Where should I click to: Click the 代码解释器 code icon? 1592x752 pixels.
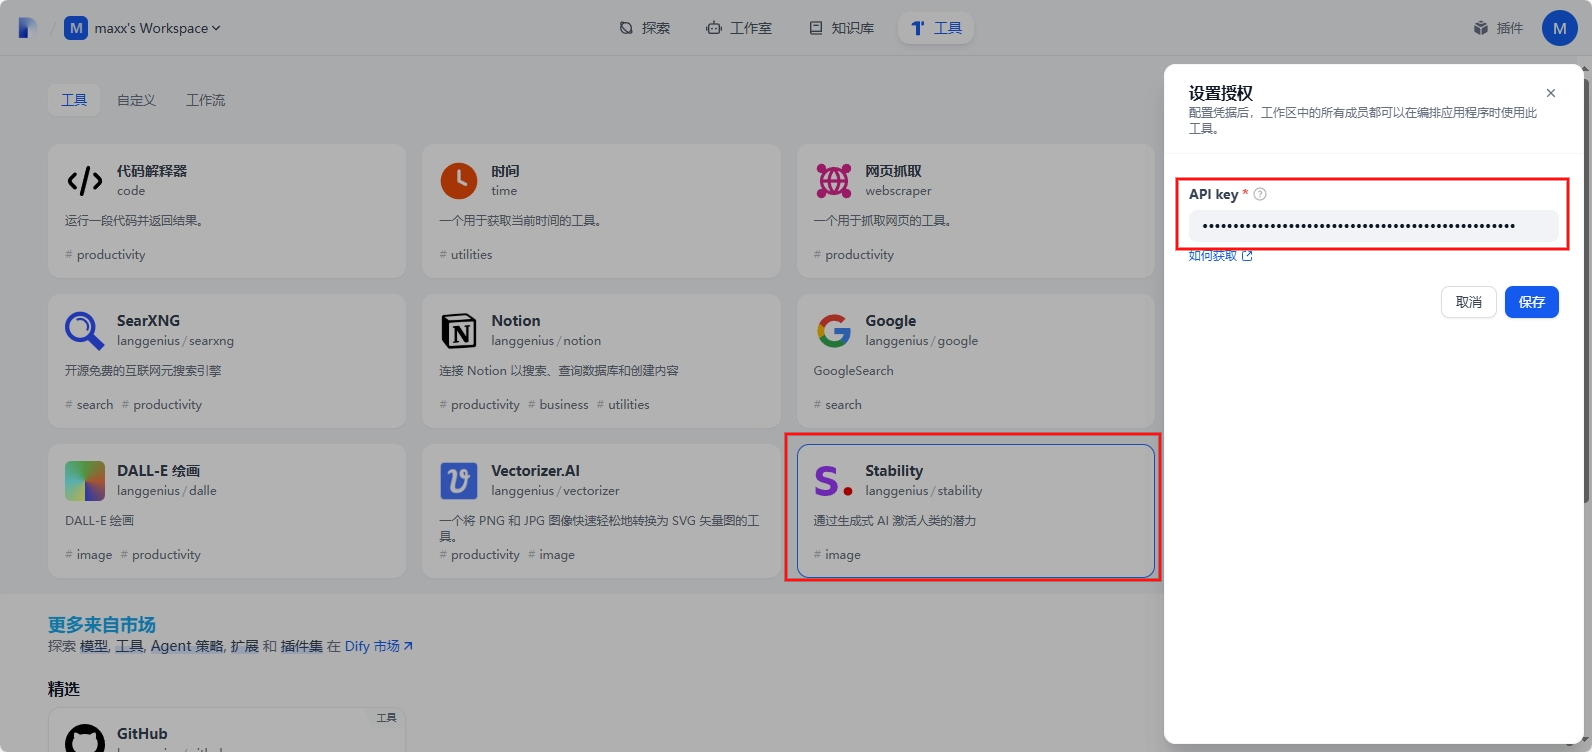(x=85, y=181)
